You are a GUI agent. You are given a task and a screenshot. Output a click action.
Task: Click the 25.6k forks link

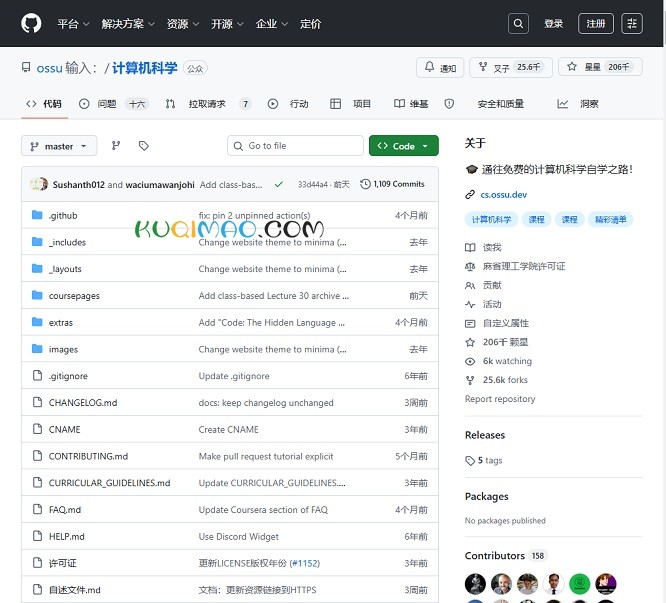505,380
